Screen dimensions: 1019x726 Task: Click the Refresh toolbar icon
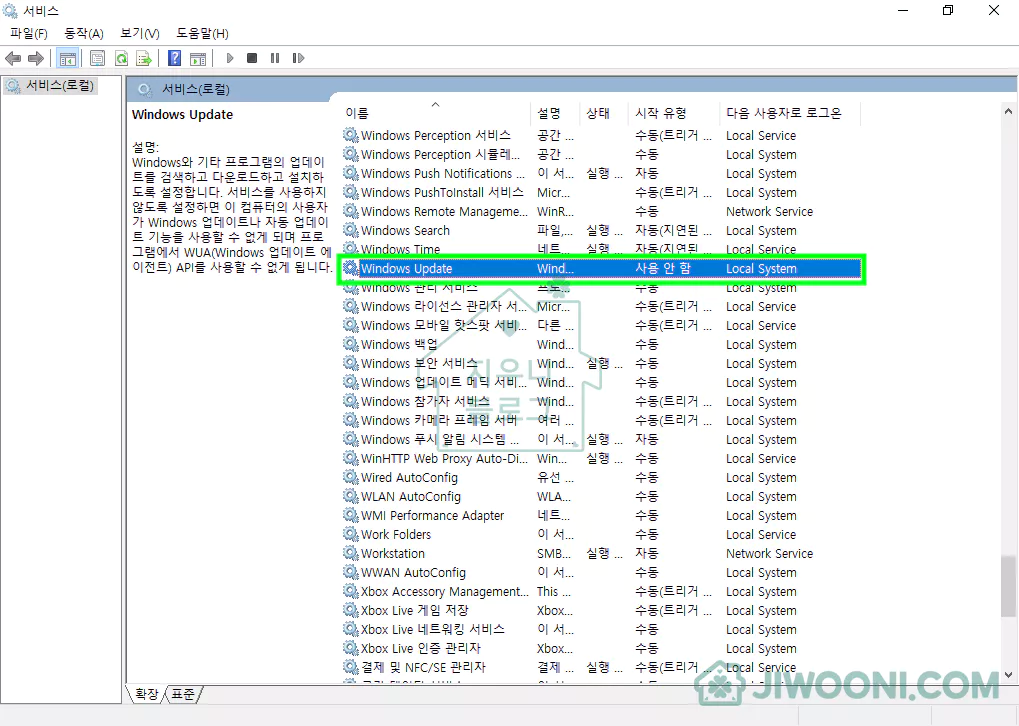121,58
